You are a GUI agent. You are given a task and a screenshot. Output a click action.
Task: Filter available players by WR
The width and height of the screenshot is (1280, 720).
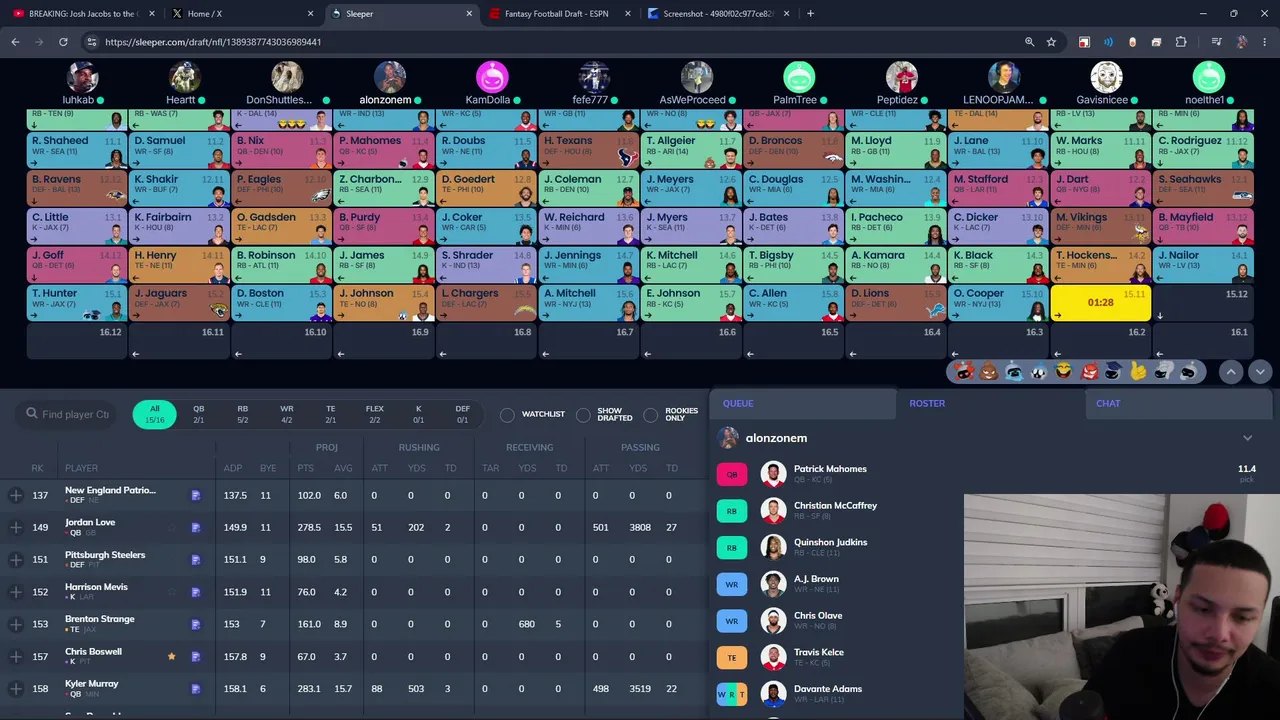click(x=287, y=414)
